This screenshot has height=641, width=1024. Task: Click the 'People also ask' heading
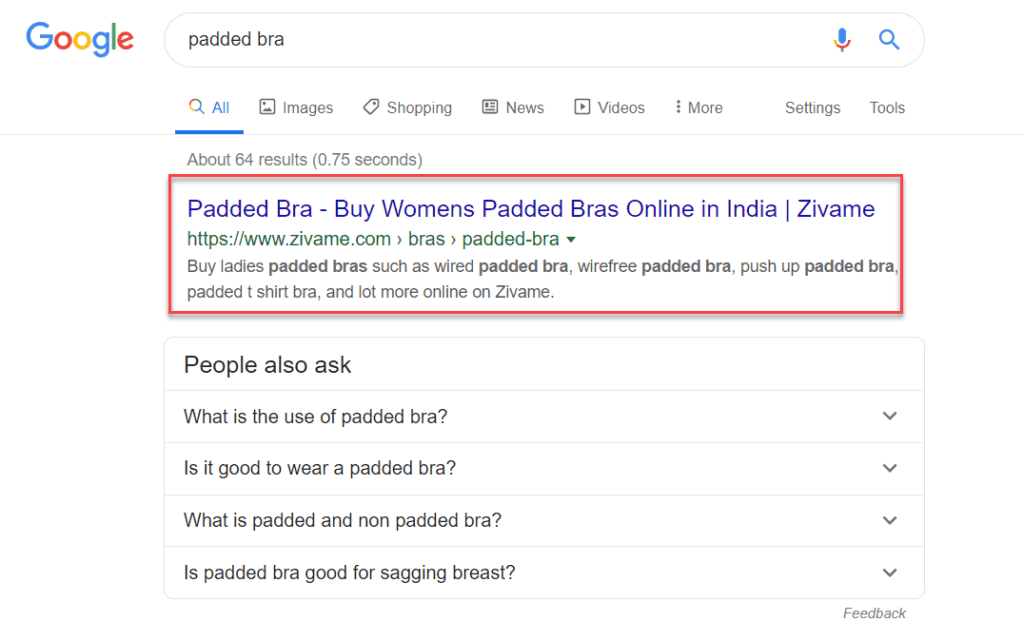pyautogui.click(x=267, y=365)
